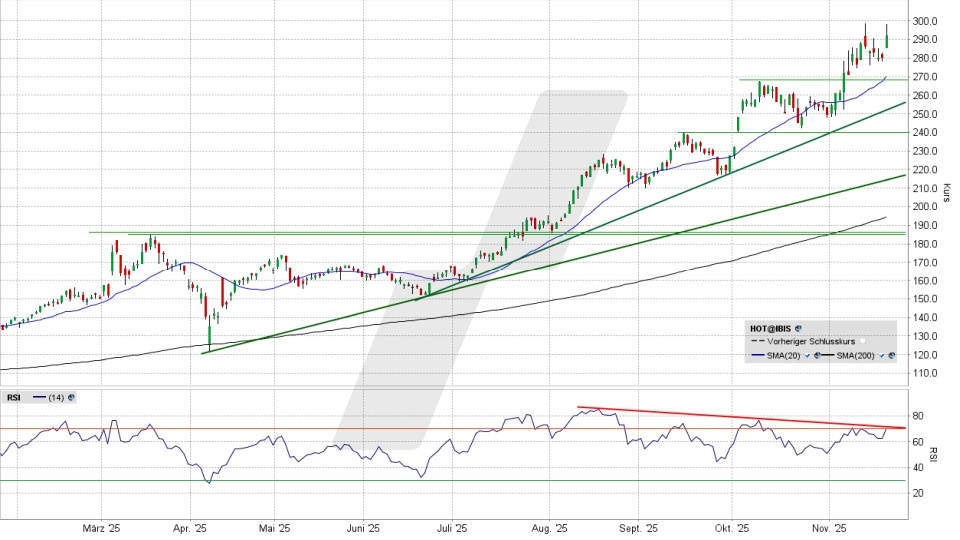Screen dimensions: 960x540
Task: Click the 300.0 price axis label
Action: point(924,21)
